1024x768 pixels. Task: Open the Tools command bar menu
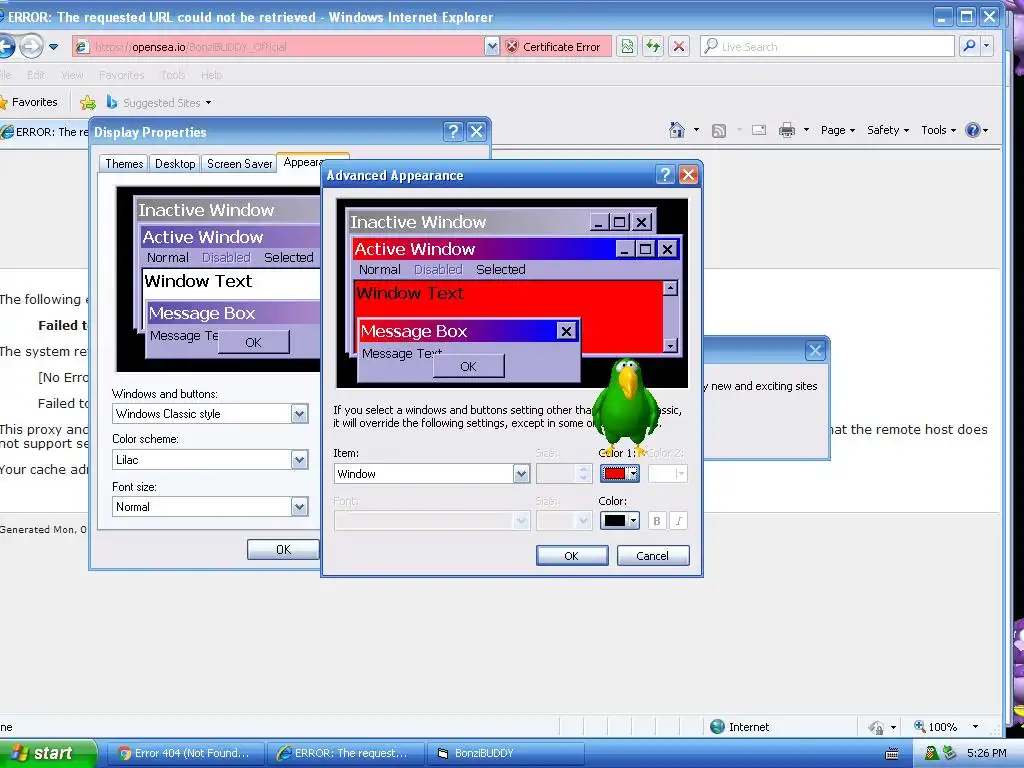click(938, 130)
